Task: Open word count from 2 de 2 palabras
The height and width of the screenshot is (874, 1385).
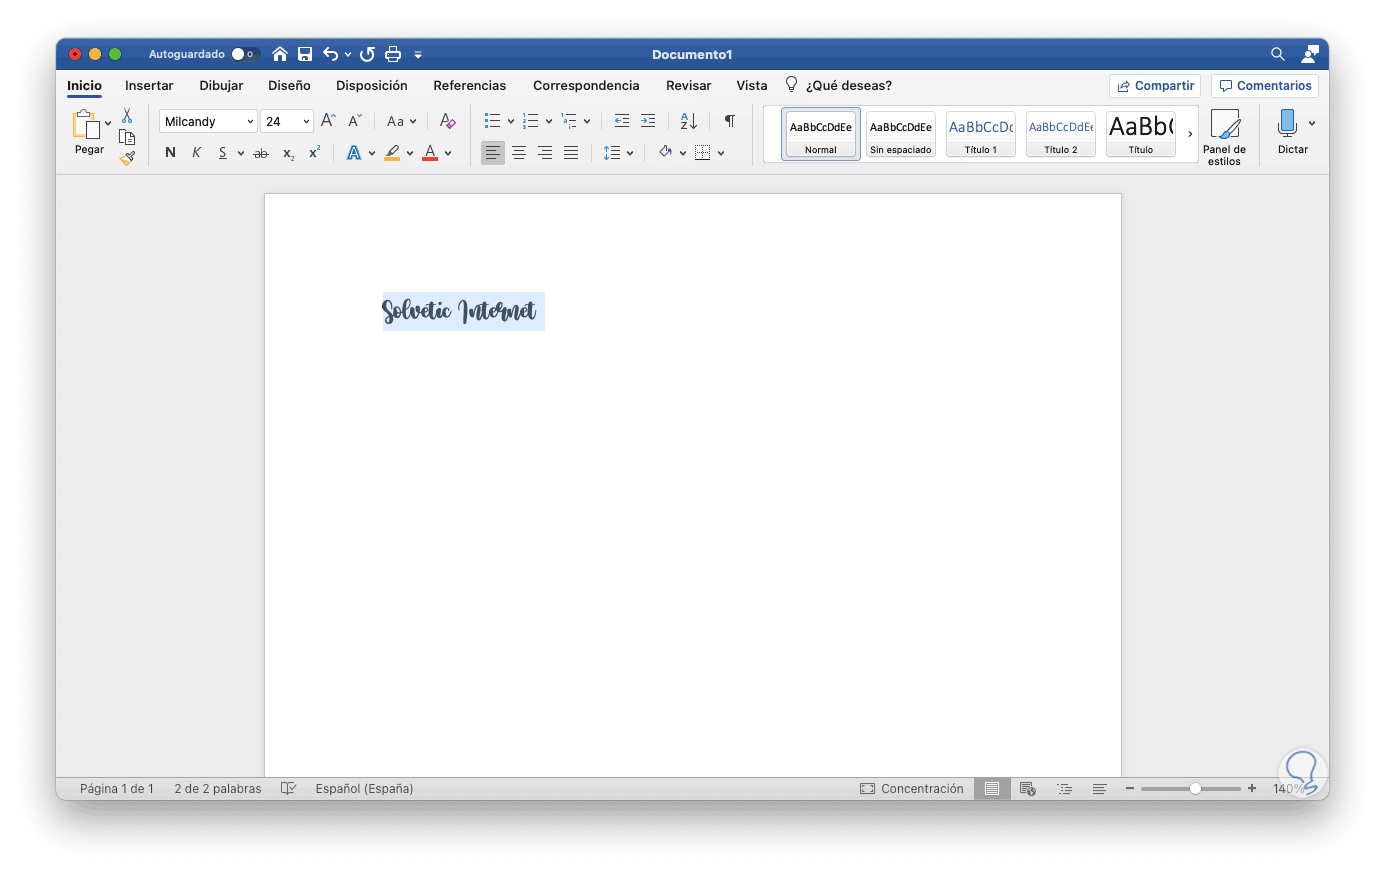Action: pyautogui.click(x=218, y=789)
